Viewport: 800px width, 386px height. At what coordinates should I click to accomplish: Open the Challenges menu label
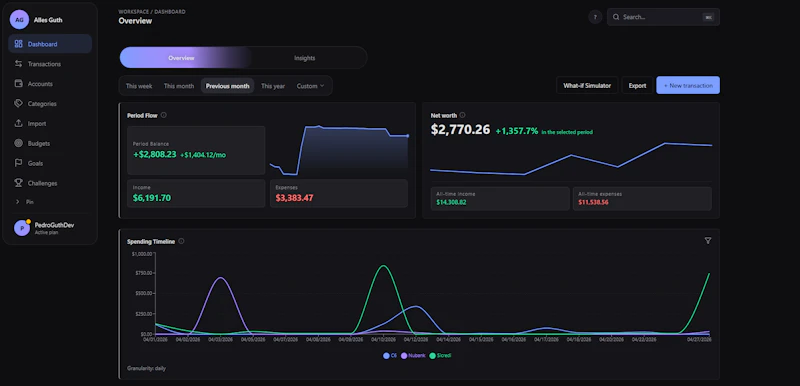click(x=42, y=184)
